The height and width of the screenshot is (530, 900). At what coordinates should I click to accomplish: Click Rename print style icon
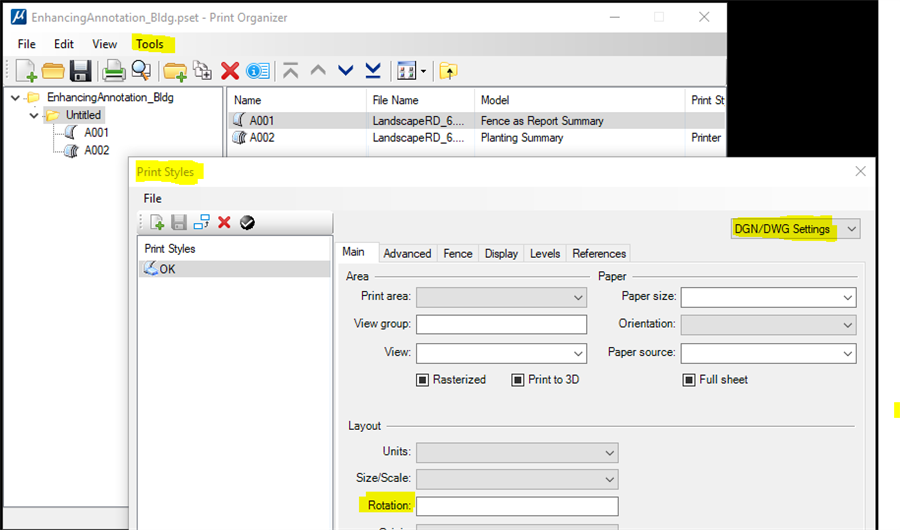point(201,223)
